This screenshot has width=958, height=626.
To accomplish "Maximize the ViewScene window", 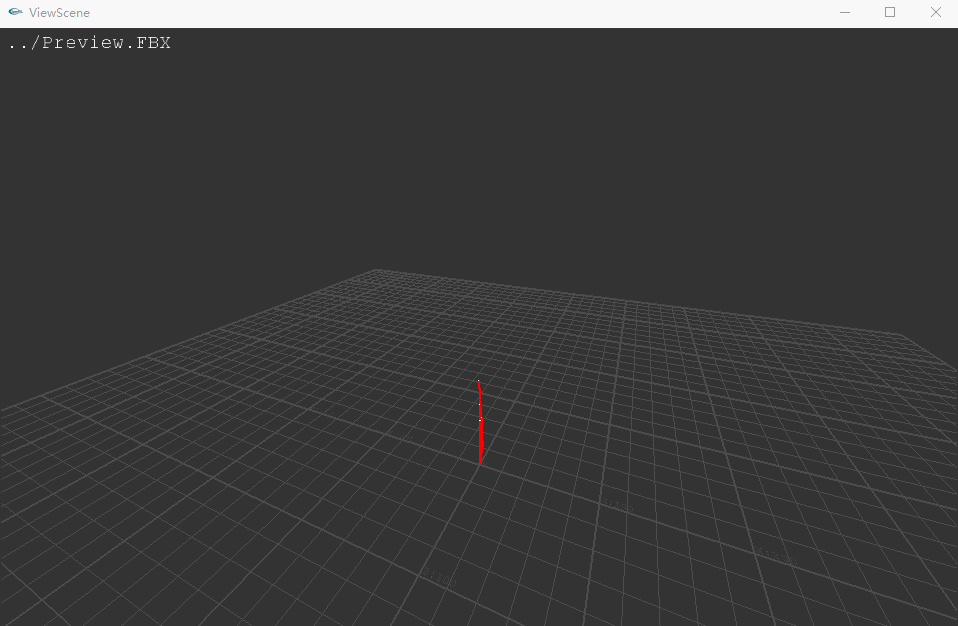I will click(890, 13).
